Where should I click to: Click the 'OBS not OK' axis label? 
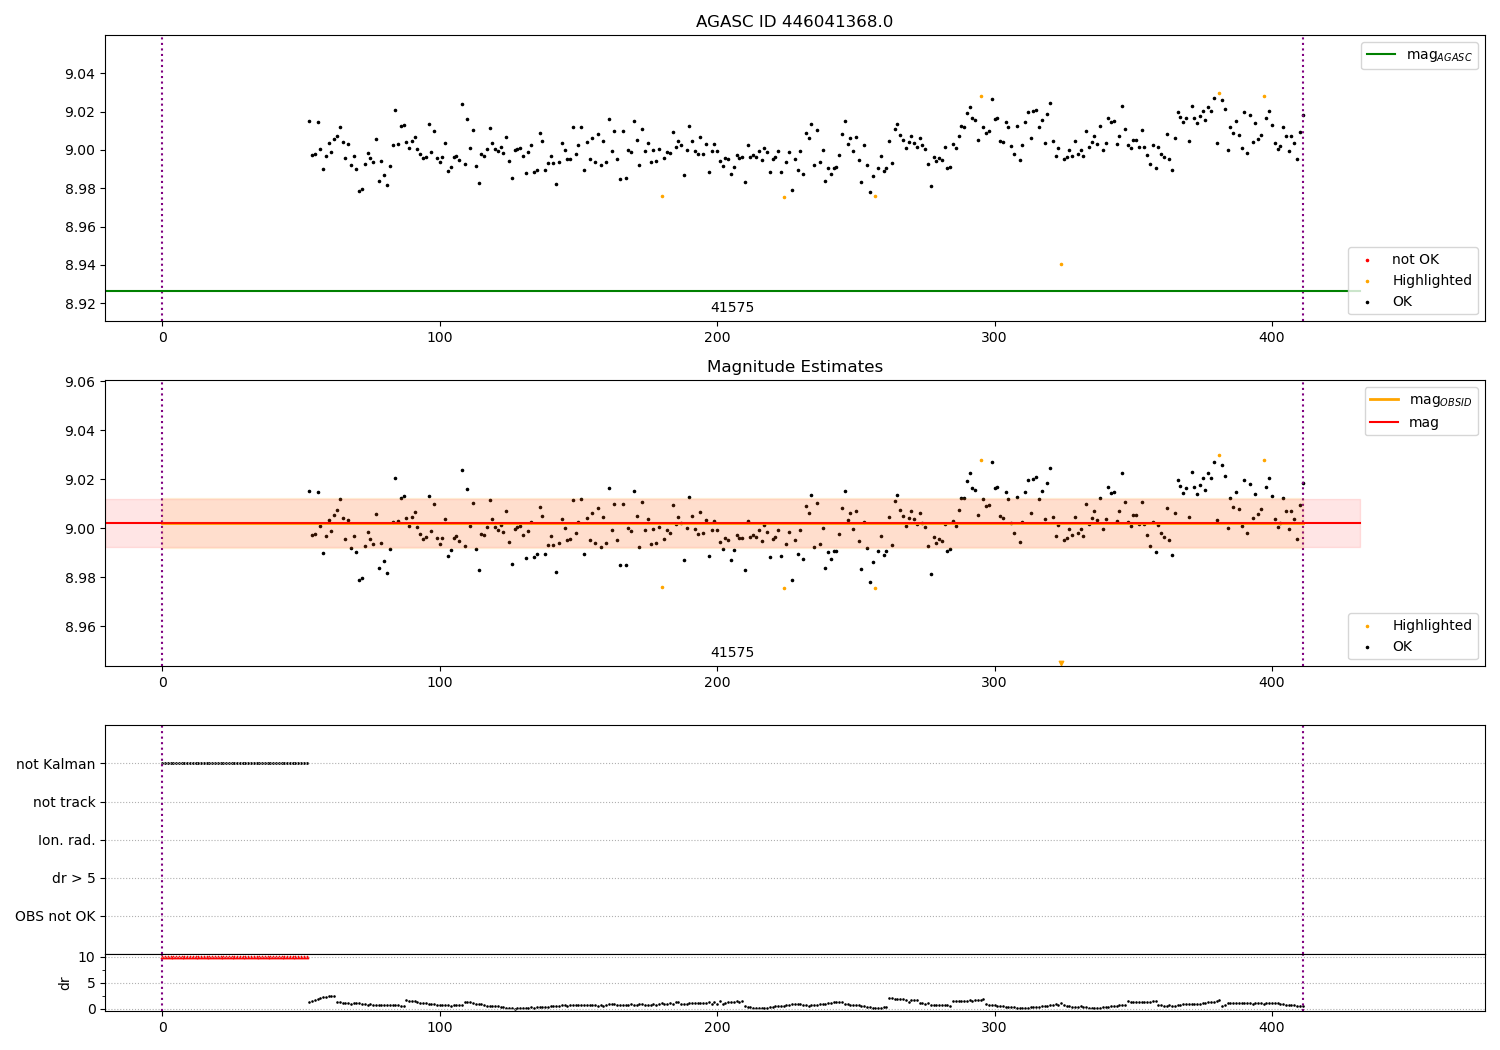pyautogui.click(x=56, y=917)
